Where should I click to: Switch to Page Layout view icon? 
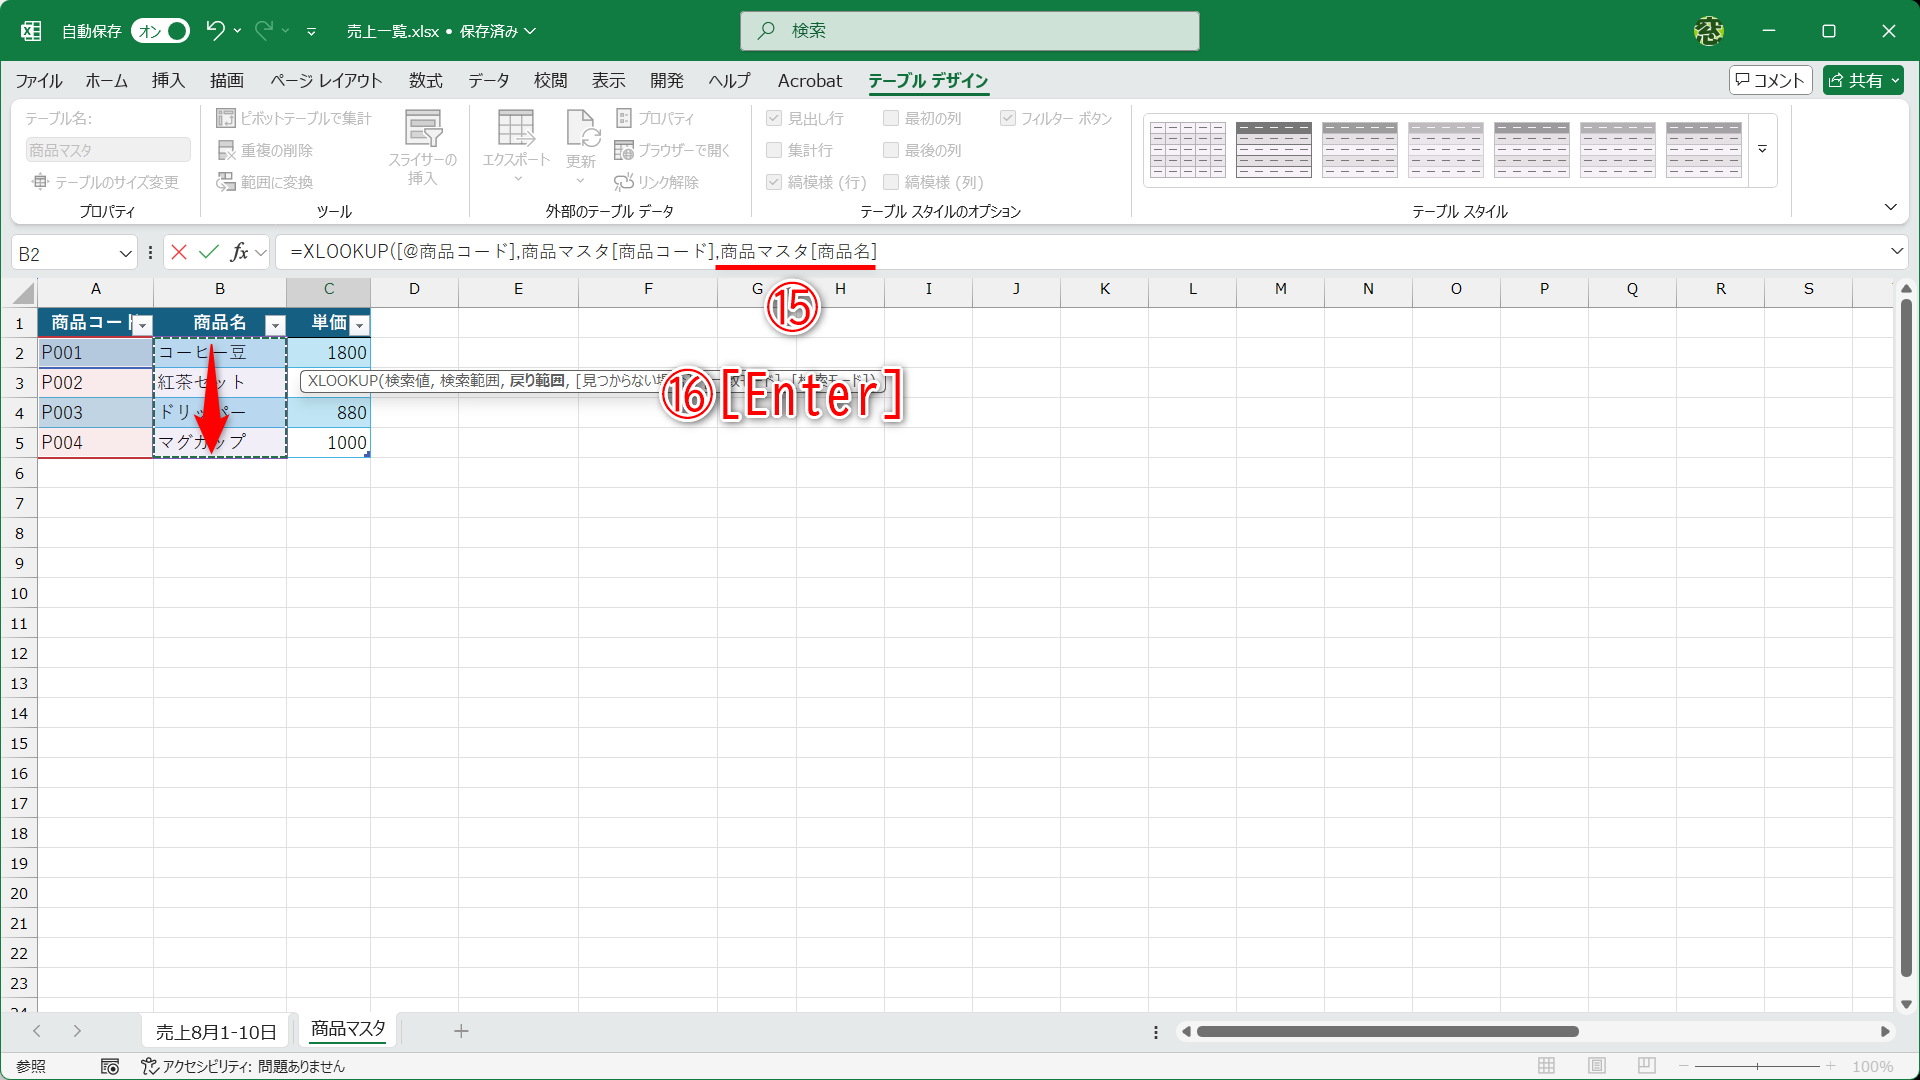[x=1597, y=1066]
